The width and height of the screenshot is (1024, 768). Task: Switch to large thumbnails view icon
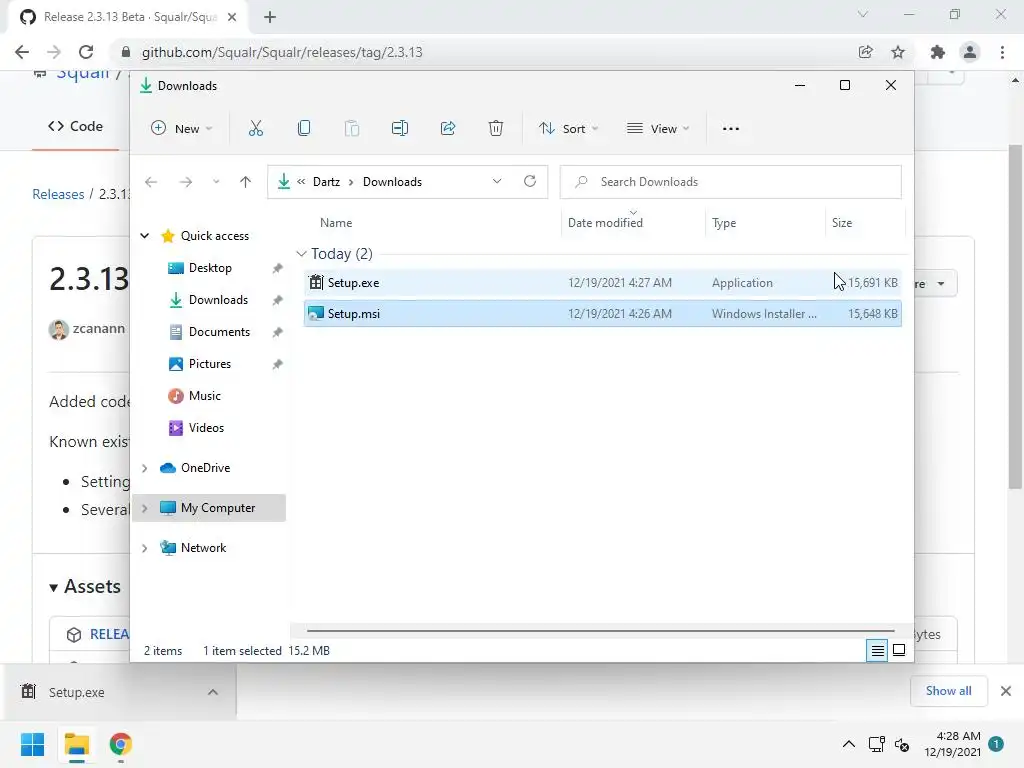pyautogui.click(x=899, y=650)
